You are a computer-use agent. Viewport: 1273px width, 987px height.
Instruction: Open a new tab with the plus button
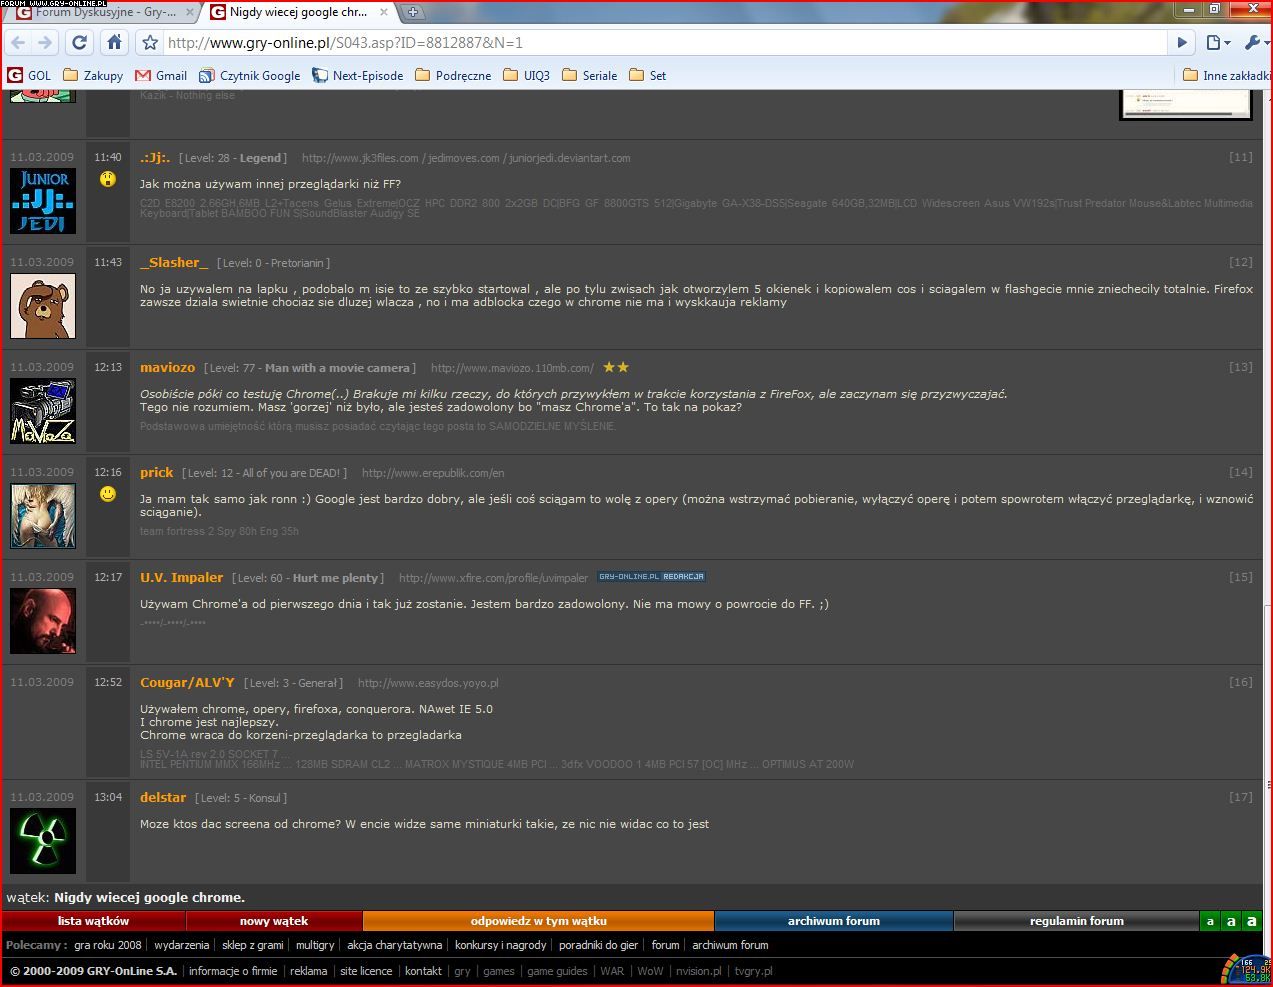point(413,13)
